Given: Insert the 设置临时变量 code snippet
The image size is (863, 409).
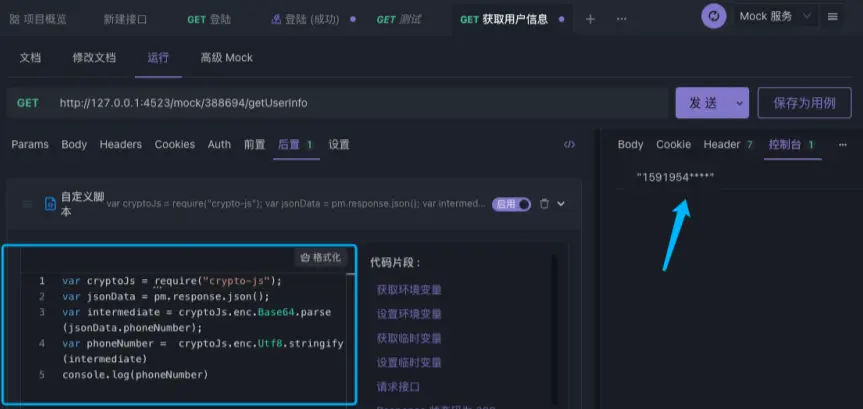Looking at the screenshot, I should tap(409, 363).
